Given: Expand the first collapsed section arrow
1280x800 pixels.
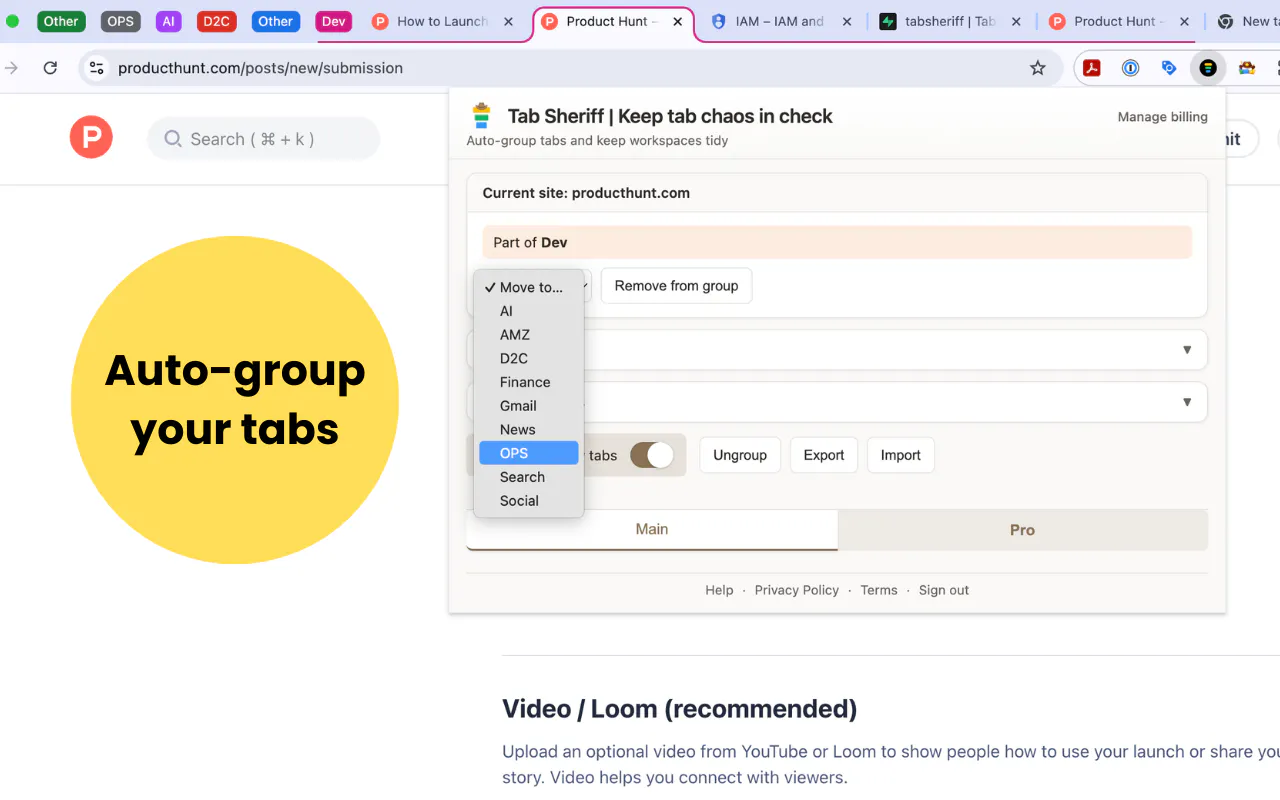Looking at the screenshot, I should tap(1187, 350).
